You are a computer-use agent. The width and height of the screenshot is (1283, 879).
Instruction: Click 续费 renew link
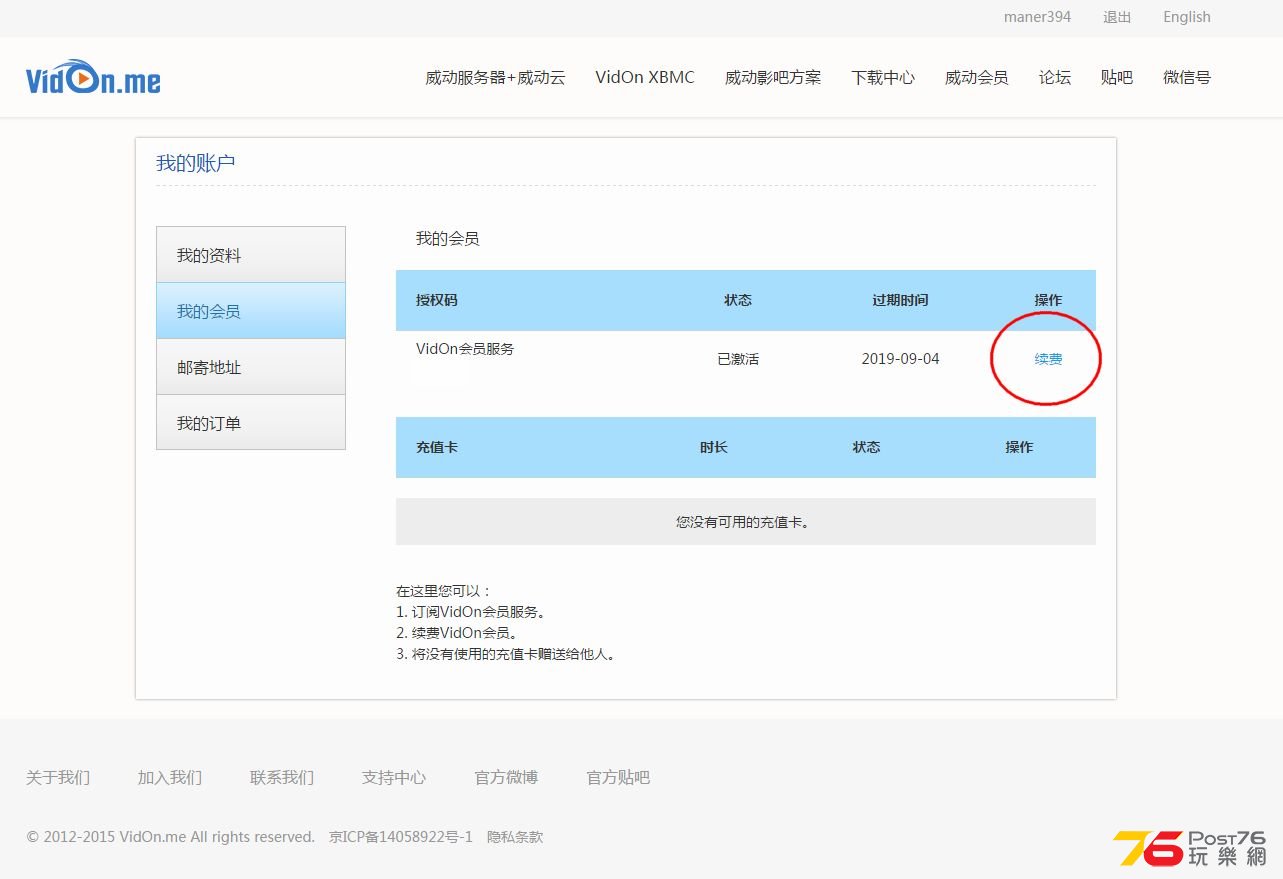(x=1048, y=359)
